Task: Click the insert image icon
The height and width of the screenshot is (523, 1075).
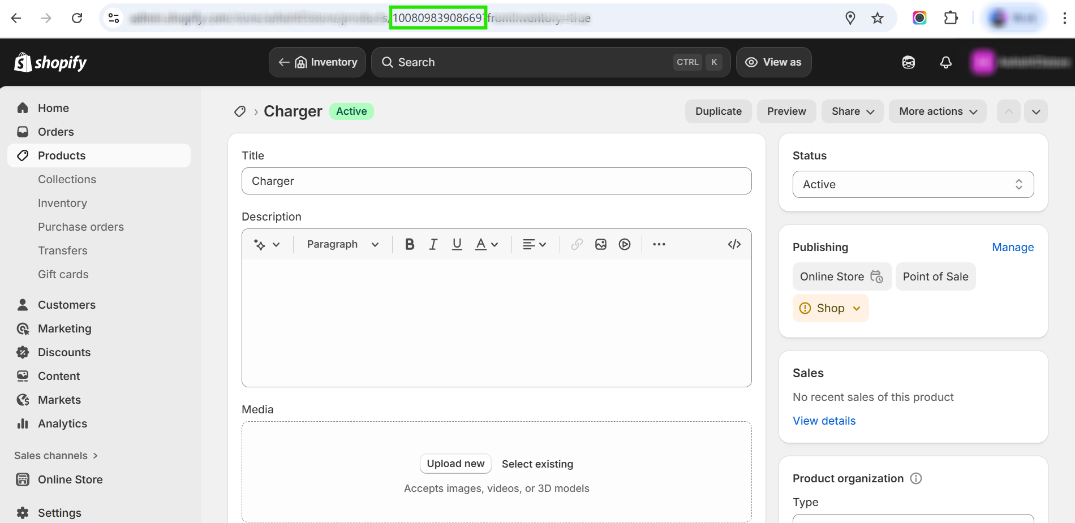Action: (x=601, y=244)
